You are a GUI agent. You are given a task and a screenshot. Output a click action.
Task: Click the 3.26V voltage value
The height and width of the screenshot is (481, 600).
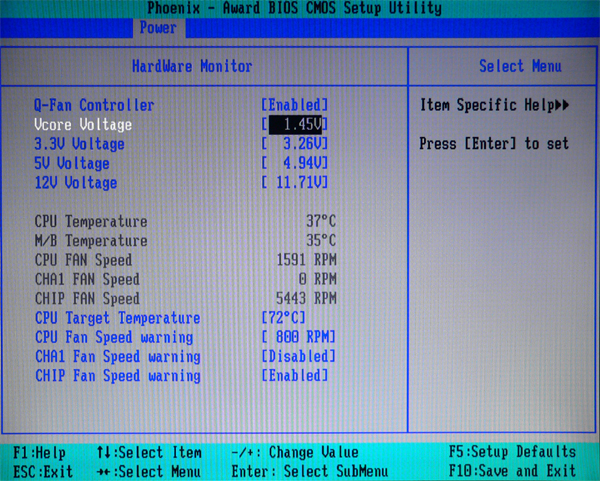pos(295,144)
